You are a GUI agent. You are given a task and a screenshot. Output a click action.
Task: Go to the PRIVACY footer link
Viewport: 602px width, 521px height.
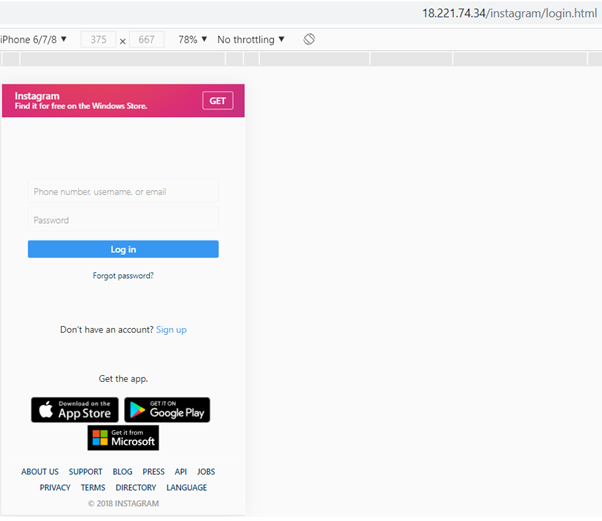point(55,488)
